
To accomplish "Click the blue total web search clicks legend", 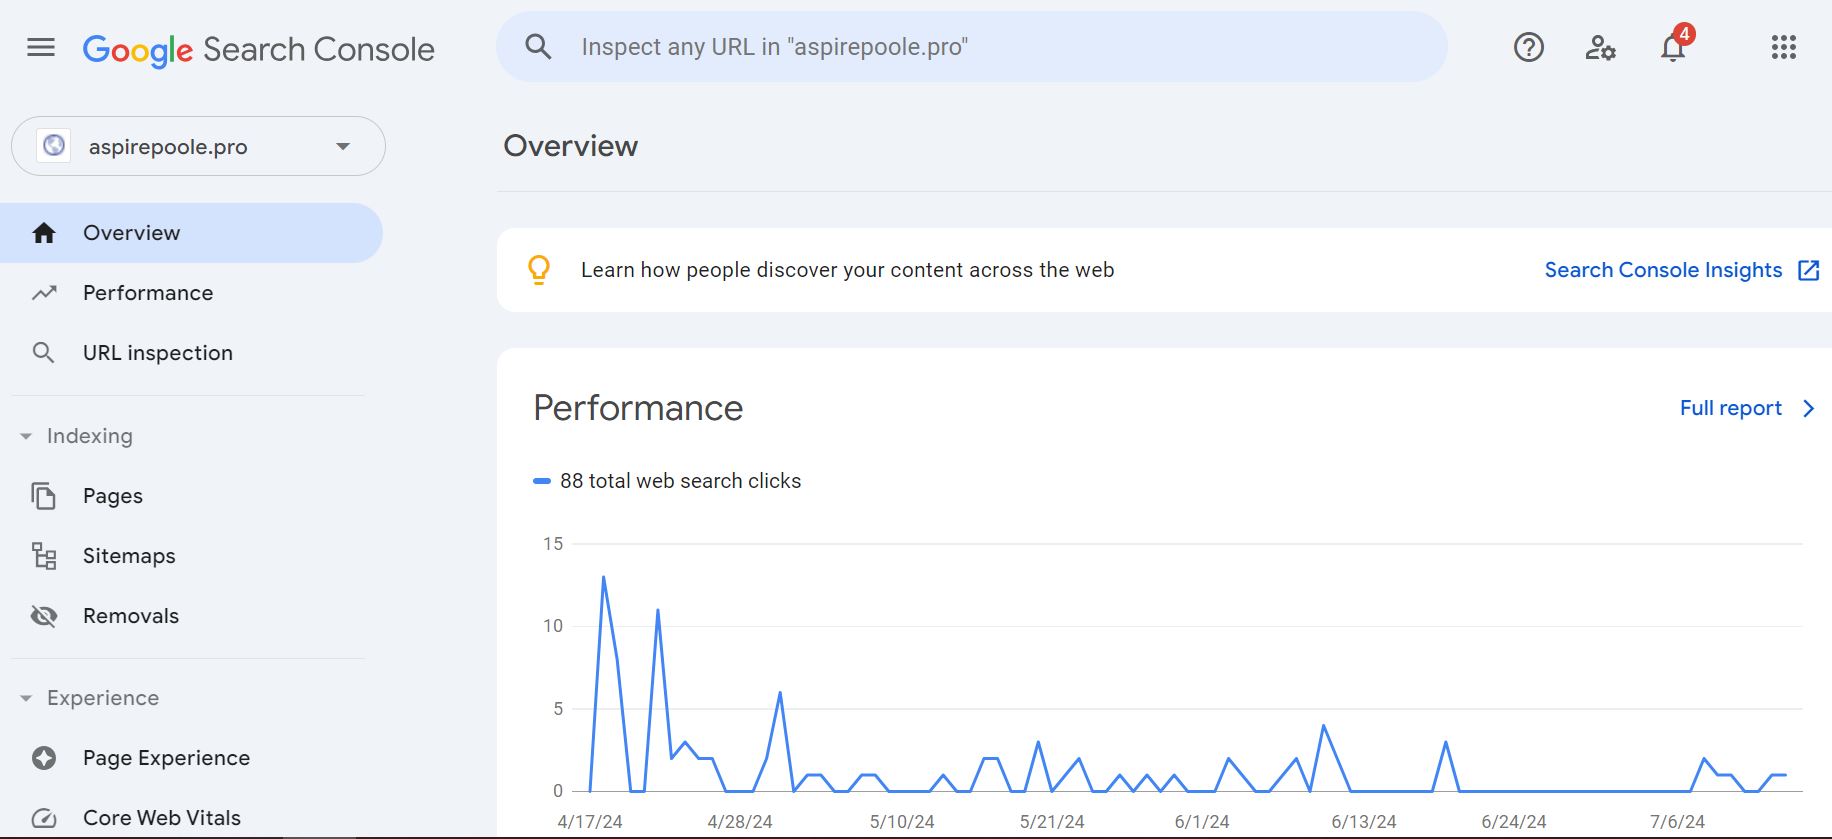I will [x=667, y=481].
